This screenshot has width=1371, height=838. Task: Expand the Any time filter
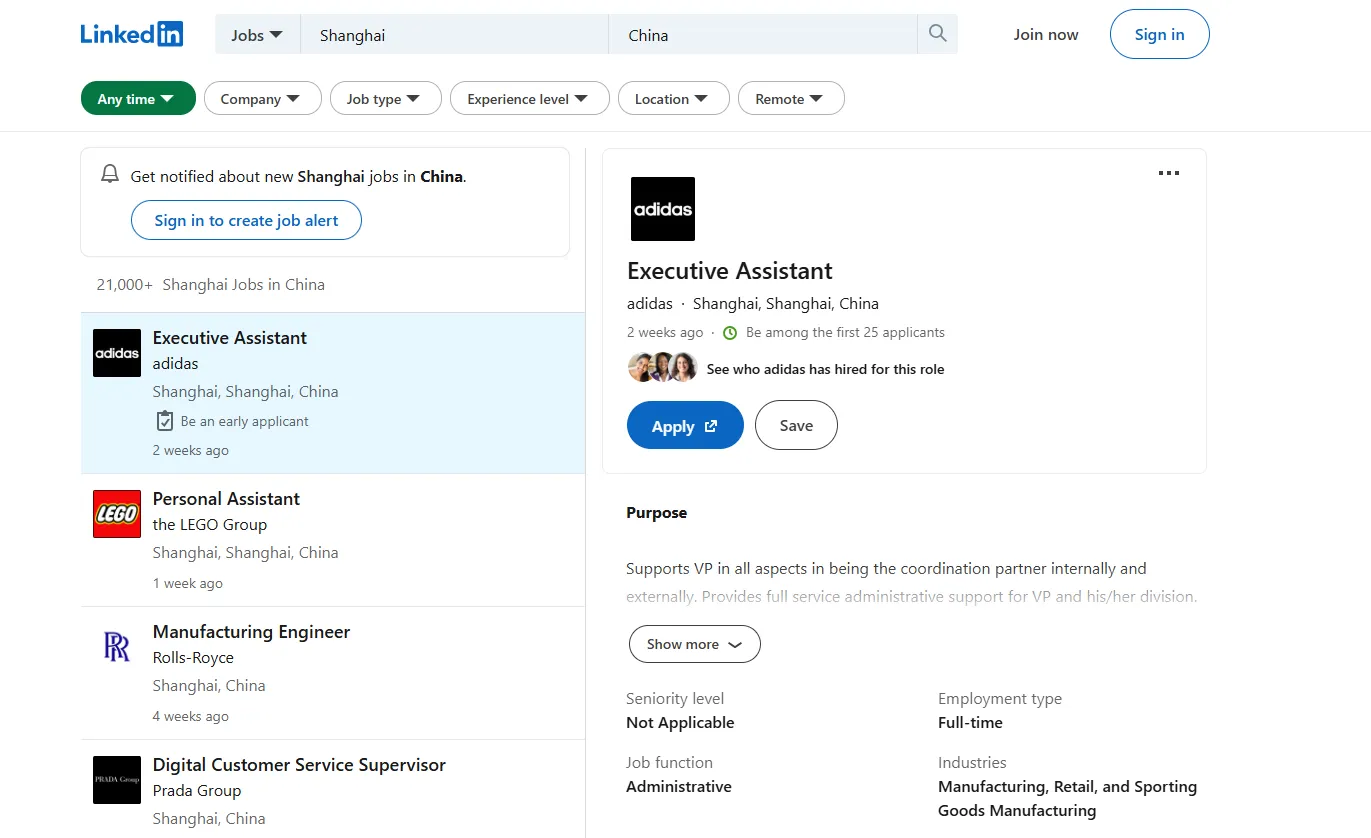point(138,98)
